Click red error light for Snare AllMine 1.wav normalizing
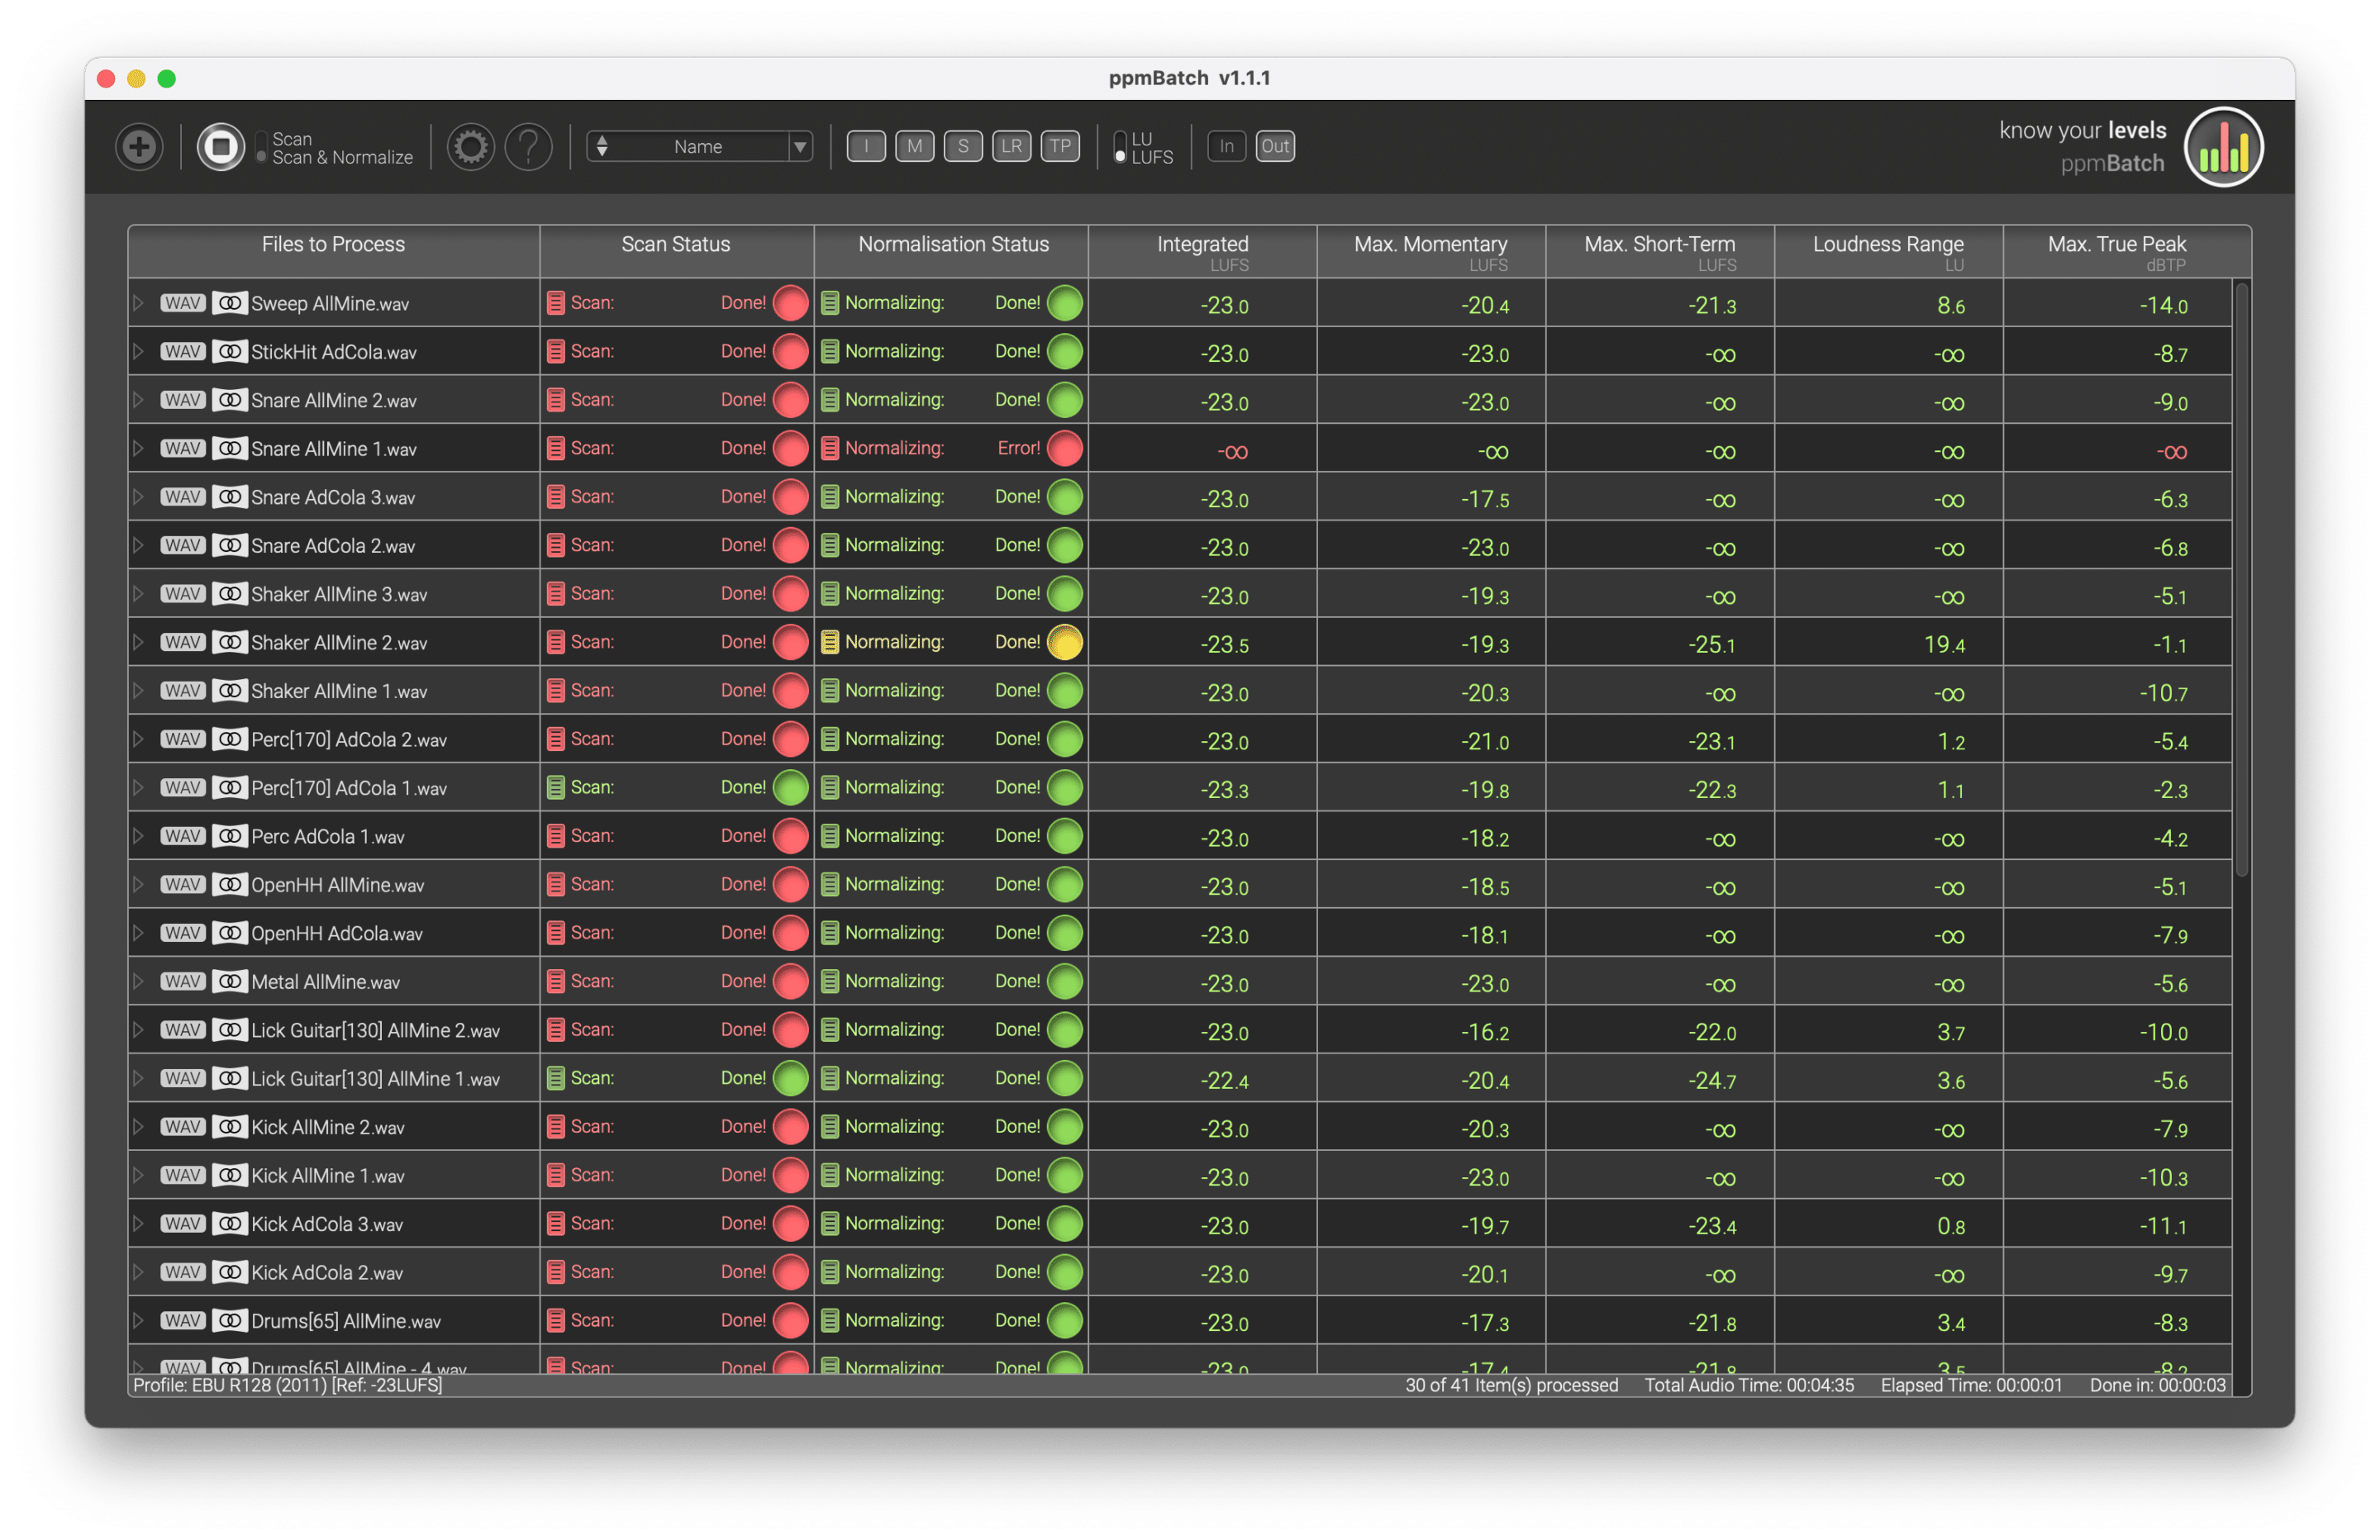The height and width of the screenshot is (1540, 2380). click(x=1065, y=448)
